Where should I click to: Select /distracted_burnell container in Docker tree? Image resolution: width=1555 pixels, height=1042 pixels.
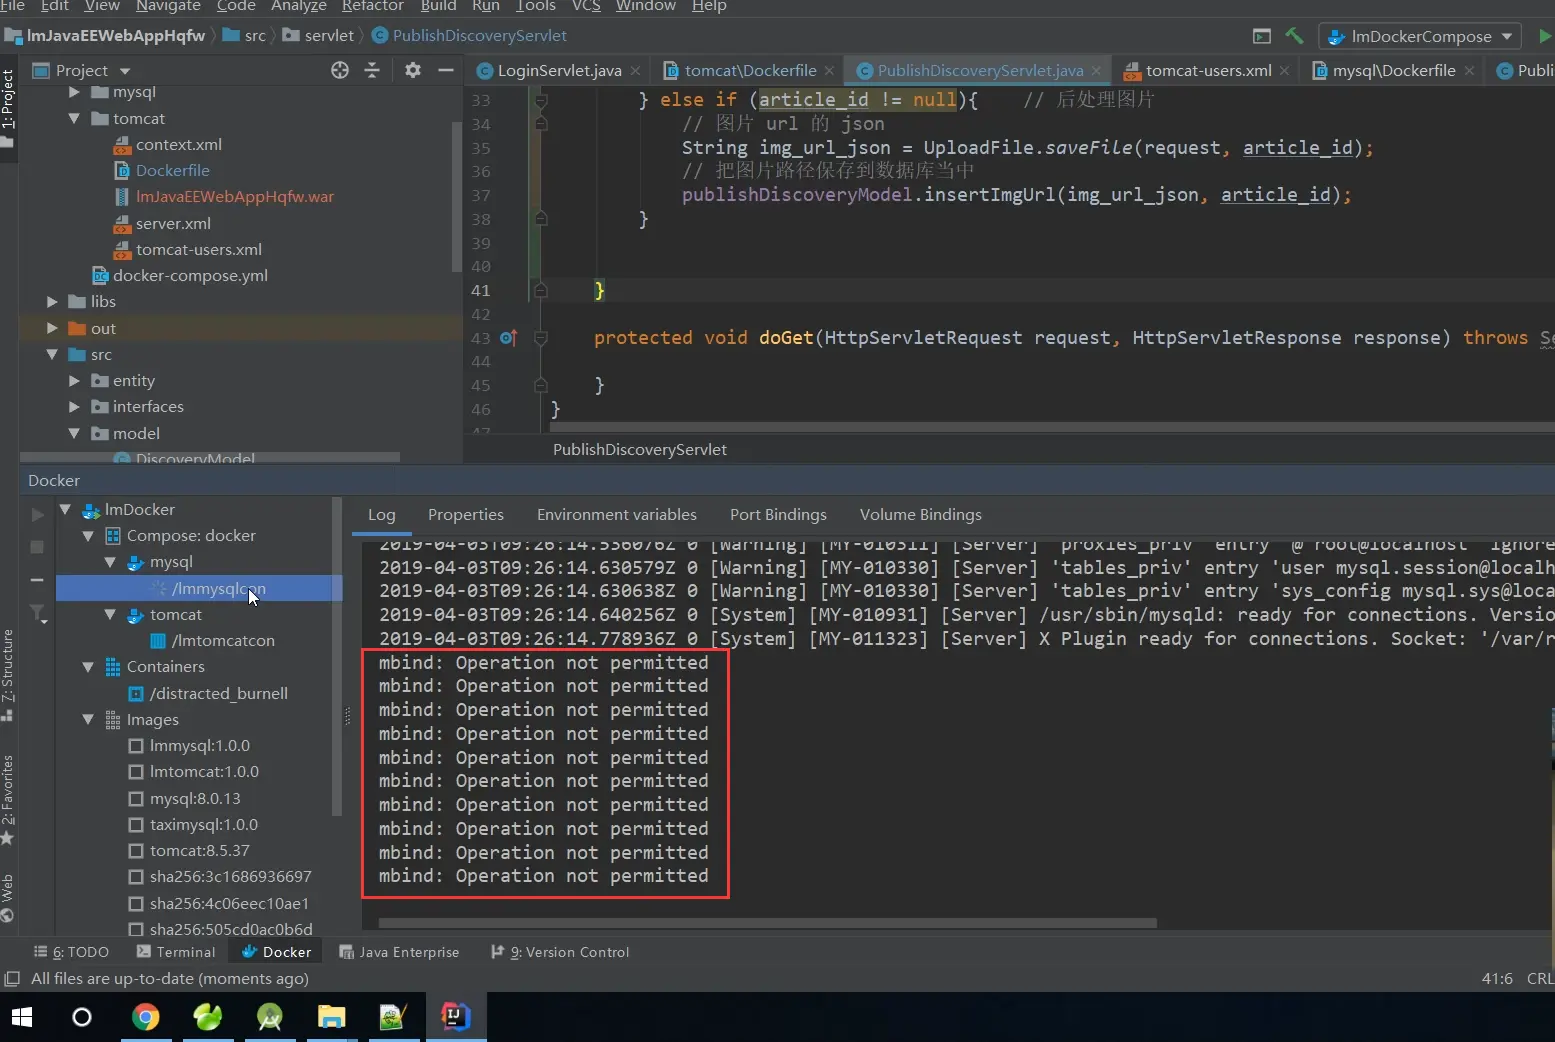pyautogui.click(x=219, y=694)
